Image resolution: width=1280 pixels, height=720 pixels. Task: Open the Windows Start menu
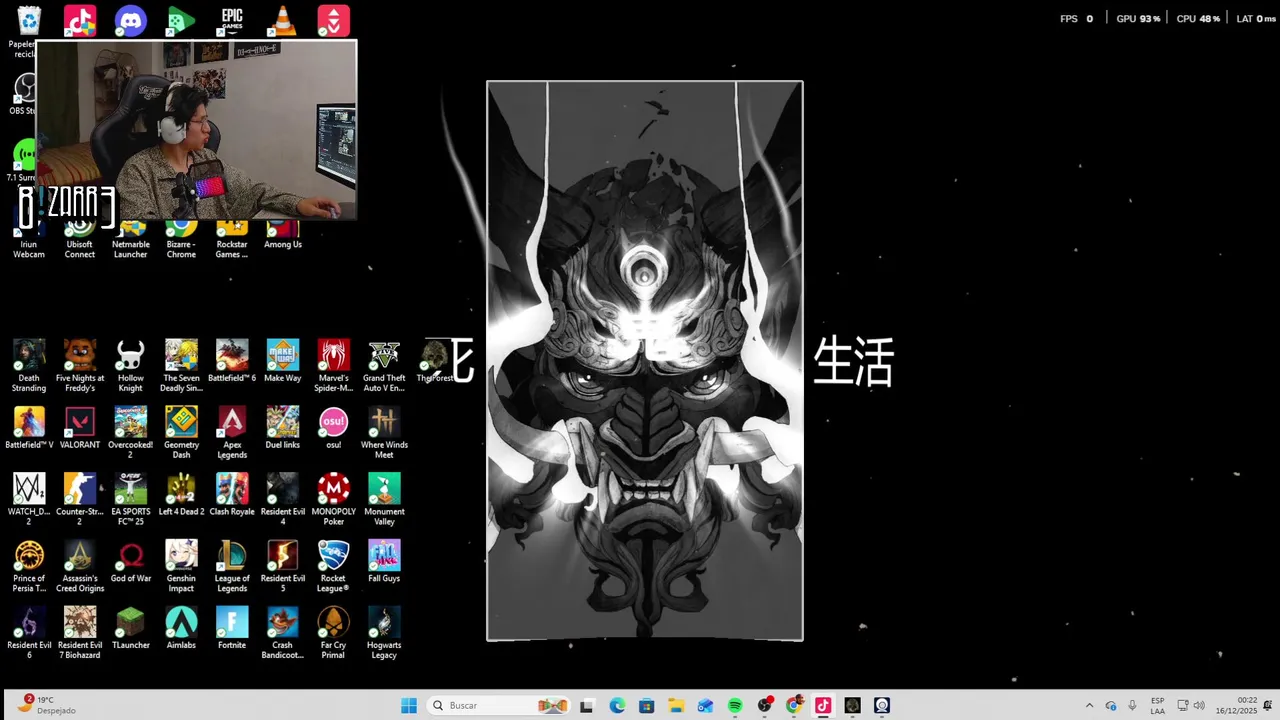point(409,706)
